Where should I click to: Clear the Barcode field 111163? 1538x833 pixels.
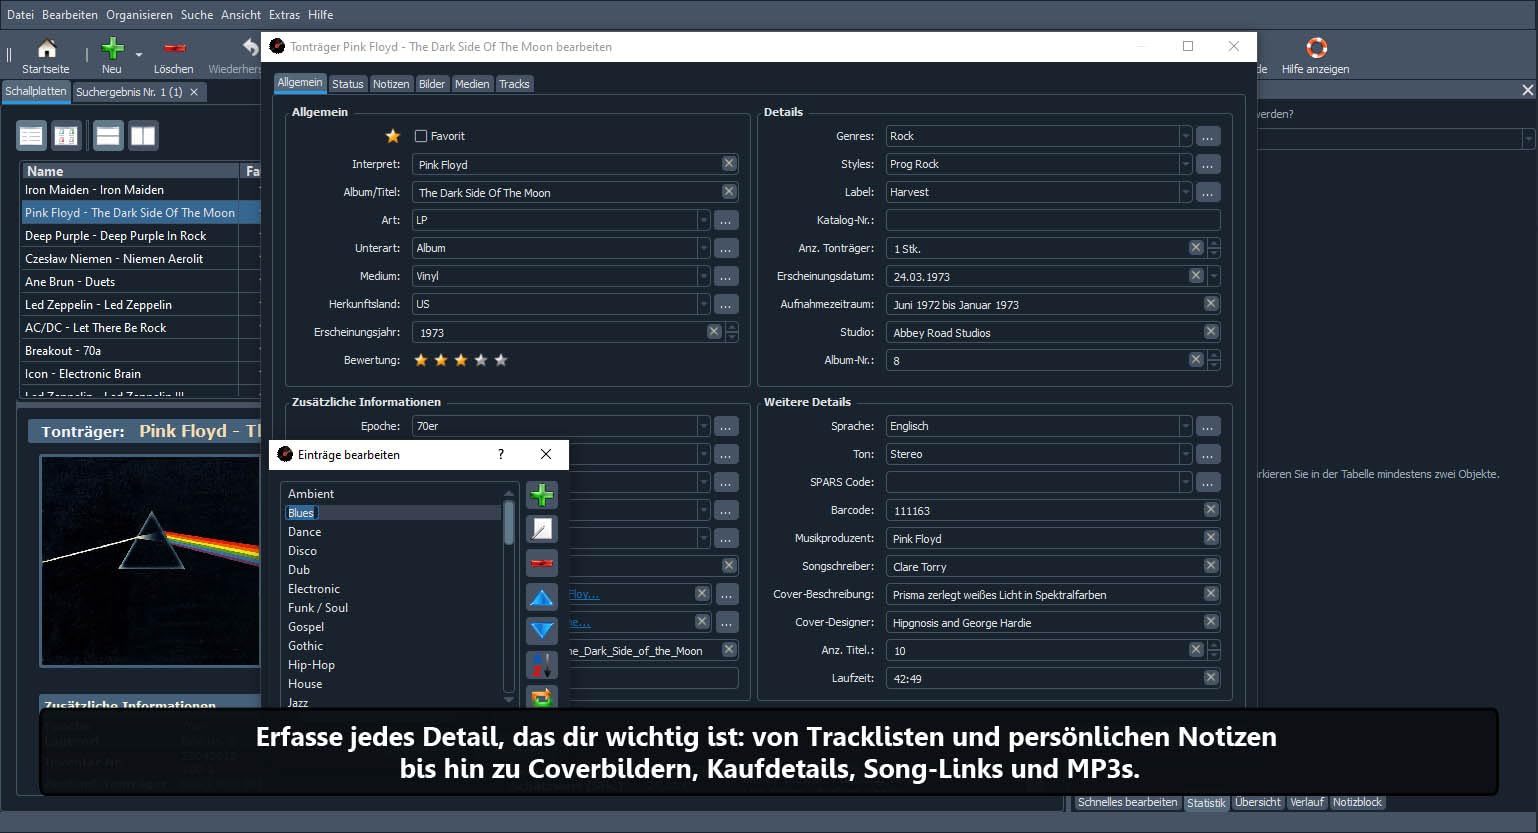point(1211,509)
